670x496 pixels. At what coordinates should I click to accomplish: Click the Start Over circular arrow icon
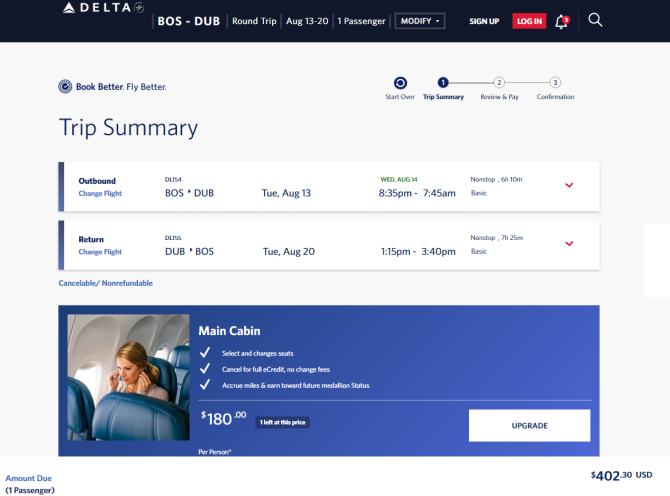click(x=400, y=82)
